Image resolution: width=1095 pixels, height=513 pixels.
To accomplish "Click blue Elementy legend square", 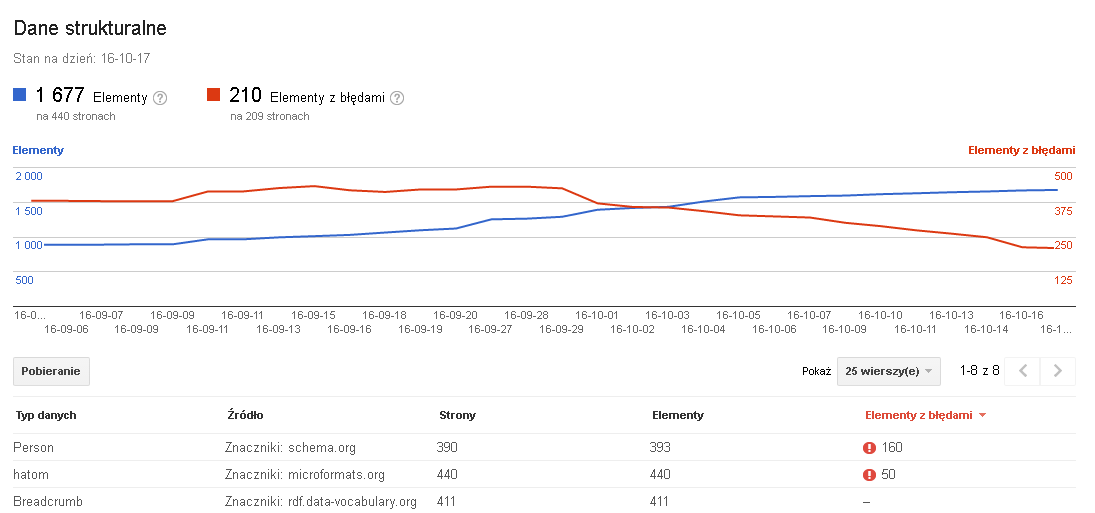I will click(x=20, y=96).
